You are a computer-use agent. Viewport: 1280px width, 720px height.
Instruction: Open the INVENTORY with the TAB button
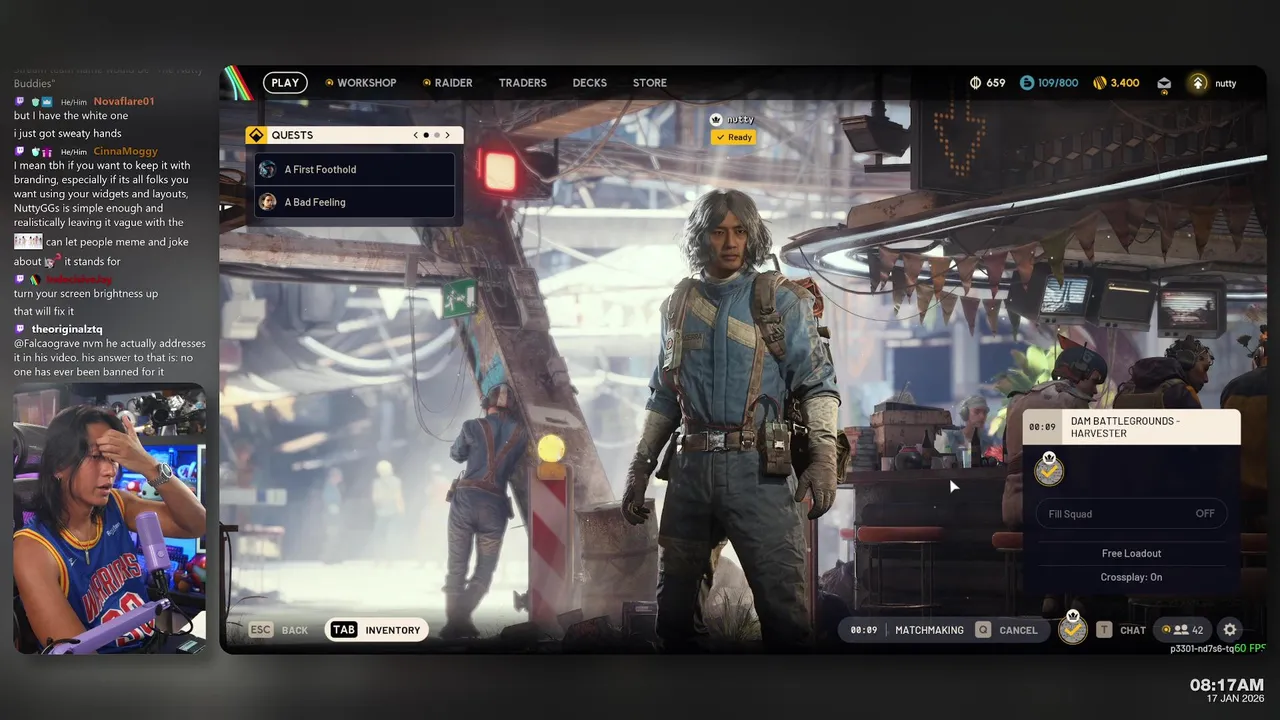377,630
